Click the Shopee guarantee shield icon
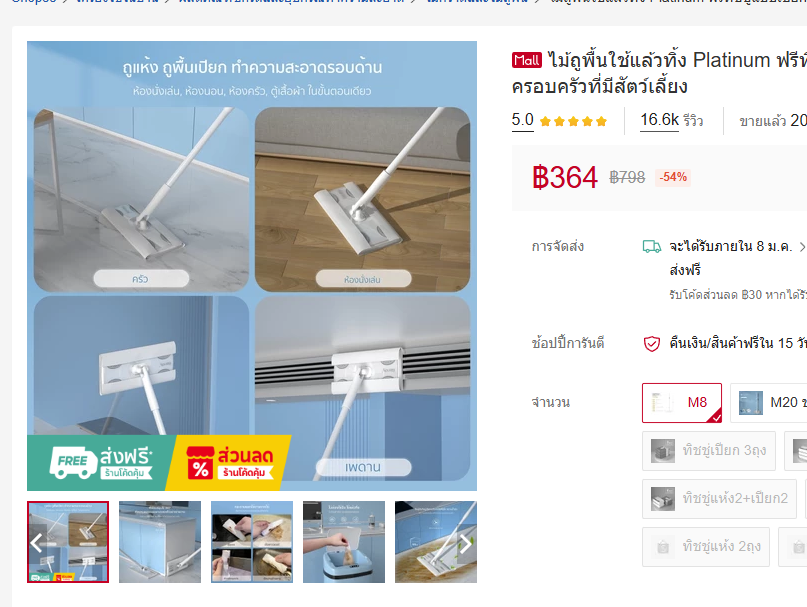The width and height of the screenshot is (807, 607). [652, 343]
